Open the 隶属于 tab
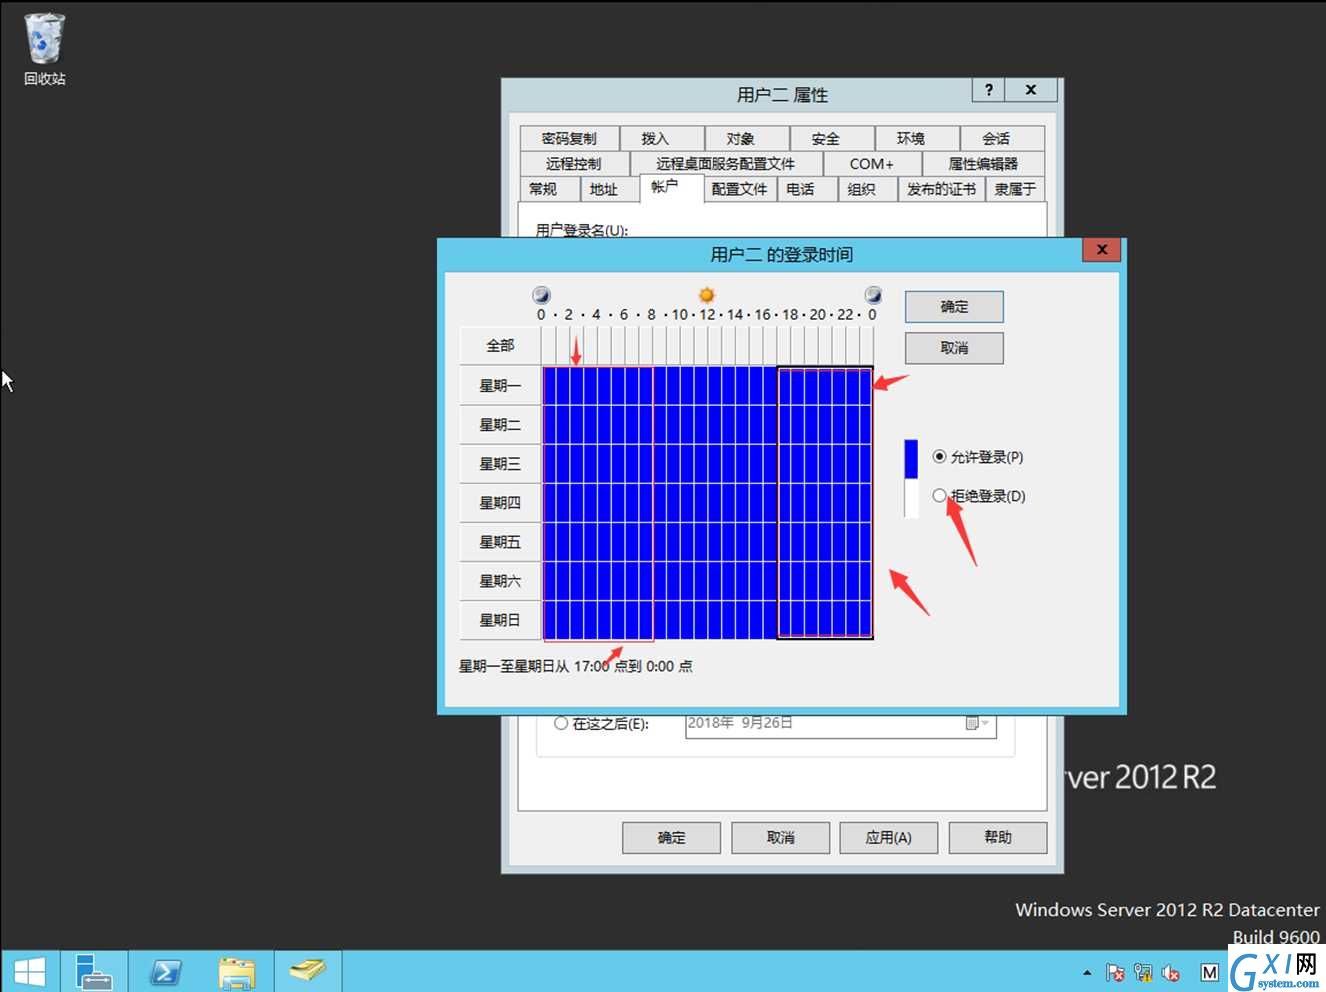 point(1015,188)
